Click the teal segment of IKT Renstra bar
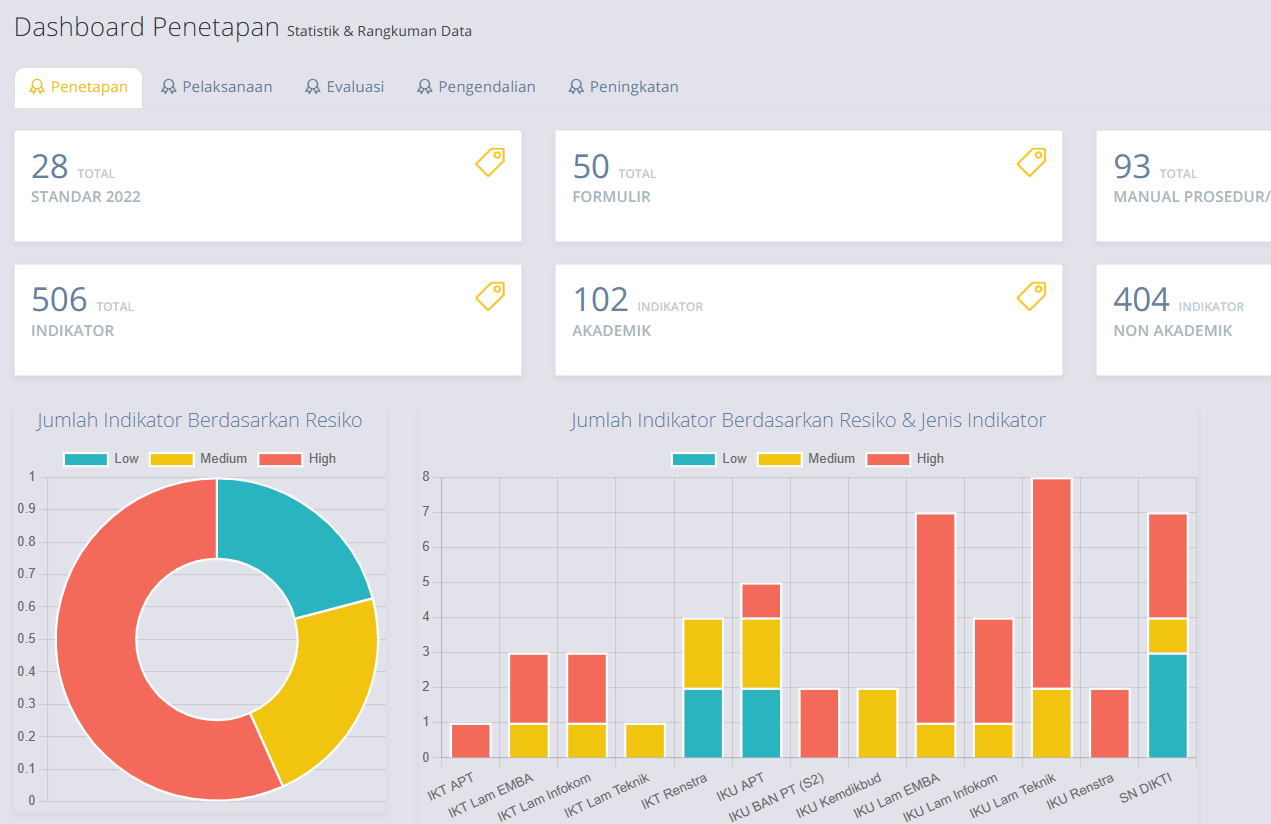The image size is (1271, 824). point(703,723)
